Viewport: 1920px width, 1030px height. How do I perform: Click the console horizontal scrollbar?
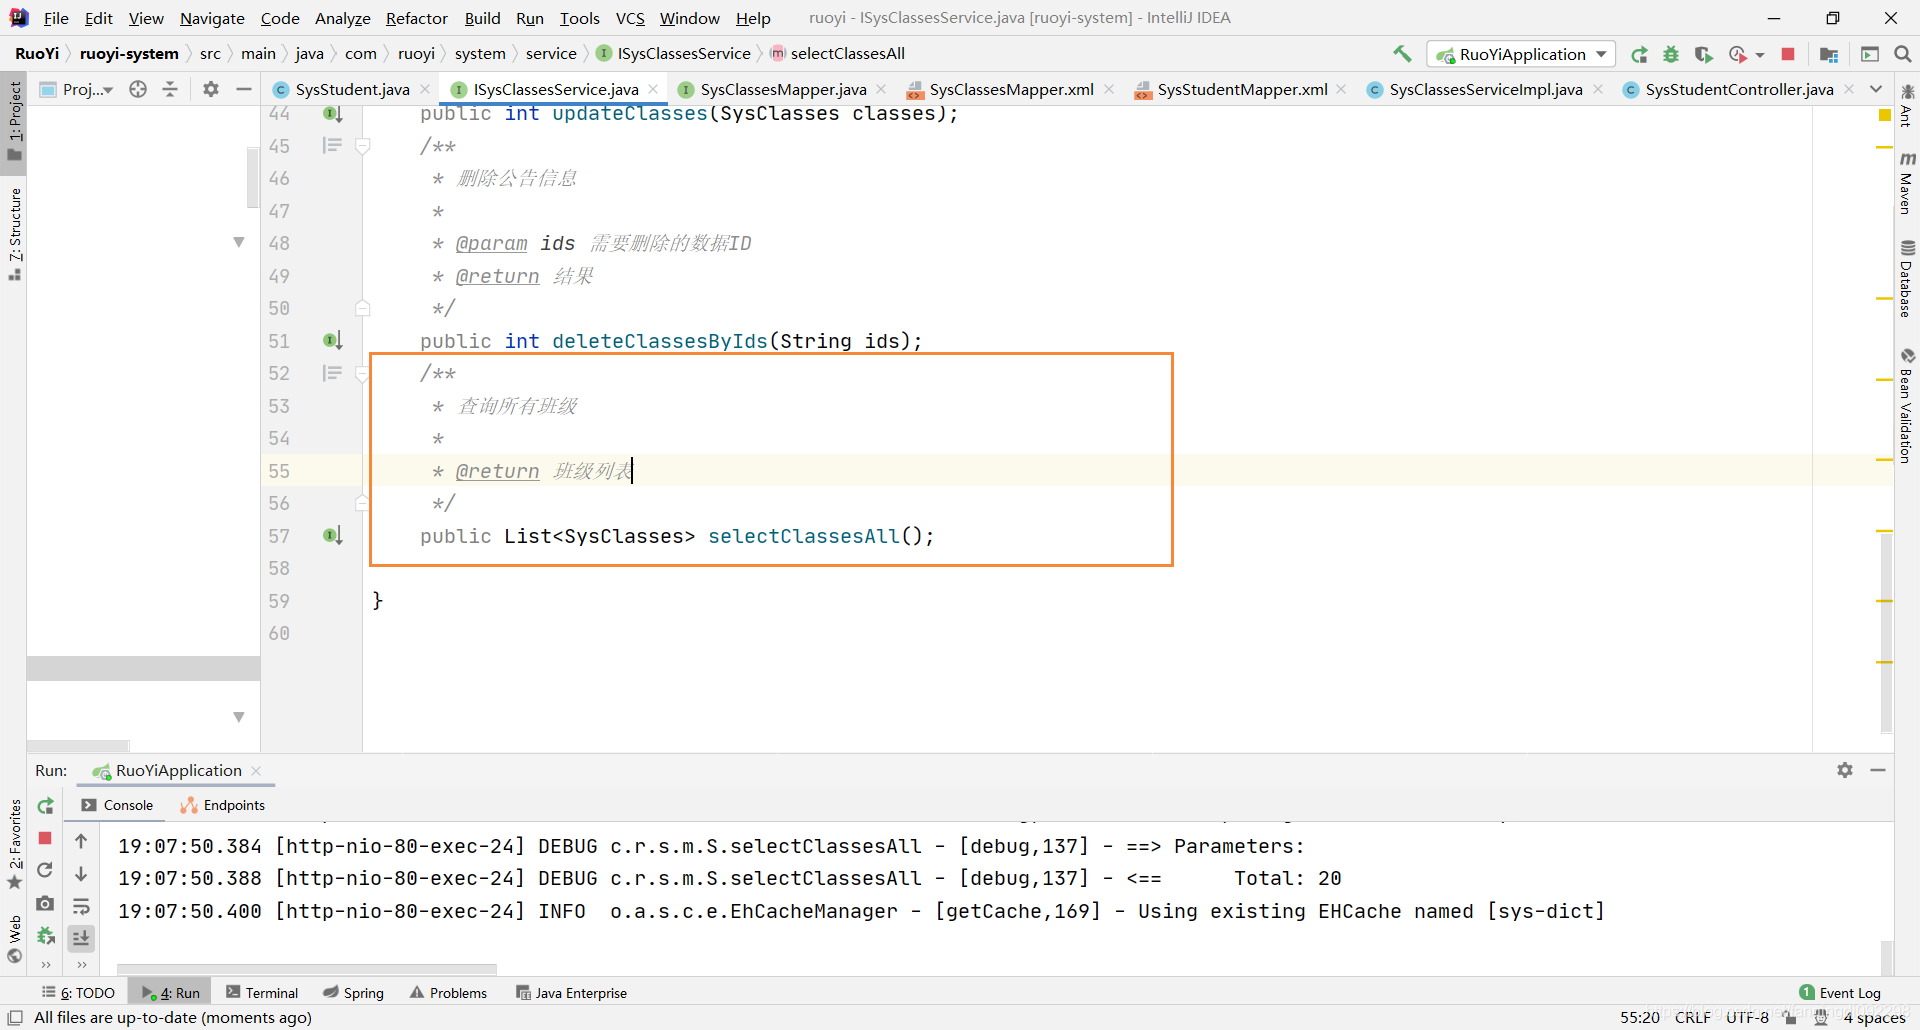(307, 969)
